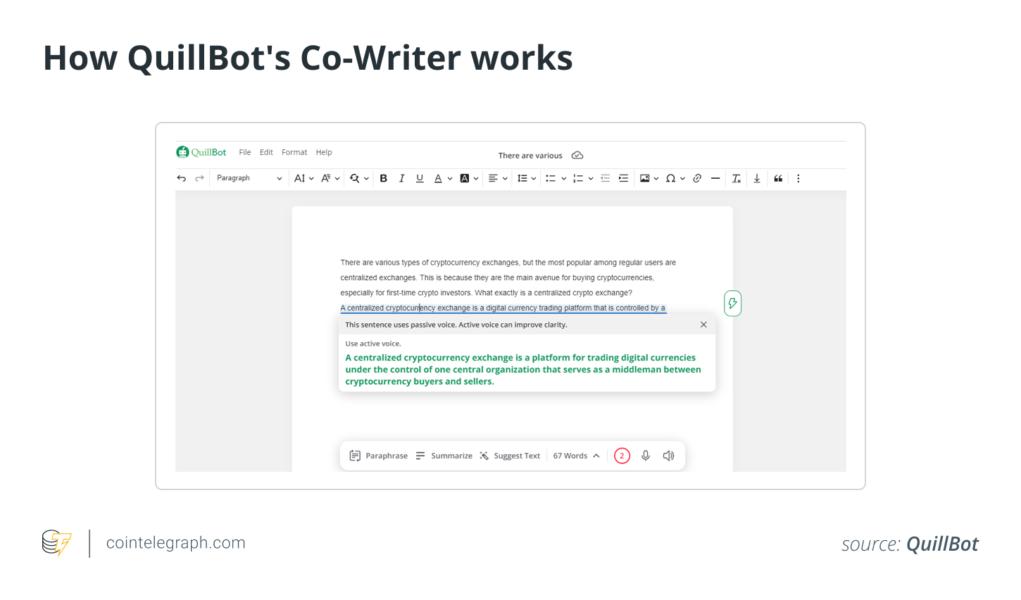Open the font family dropdown
1021x600 pixels.
tap(330, 179)
